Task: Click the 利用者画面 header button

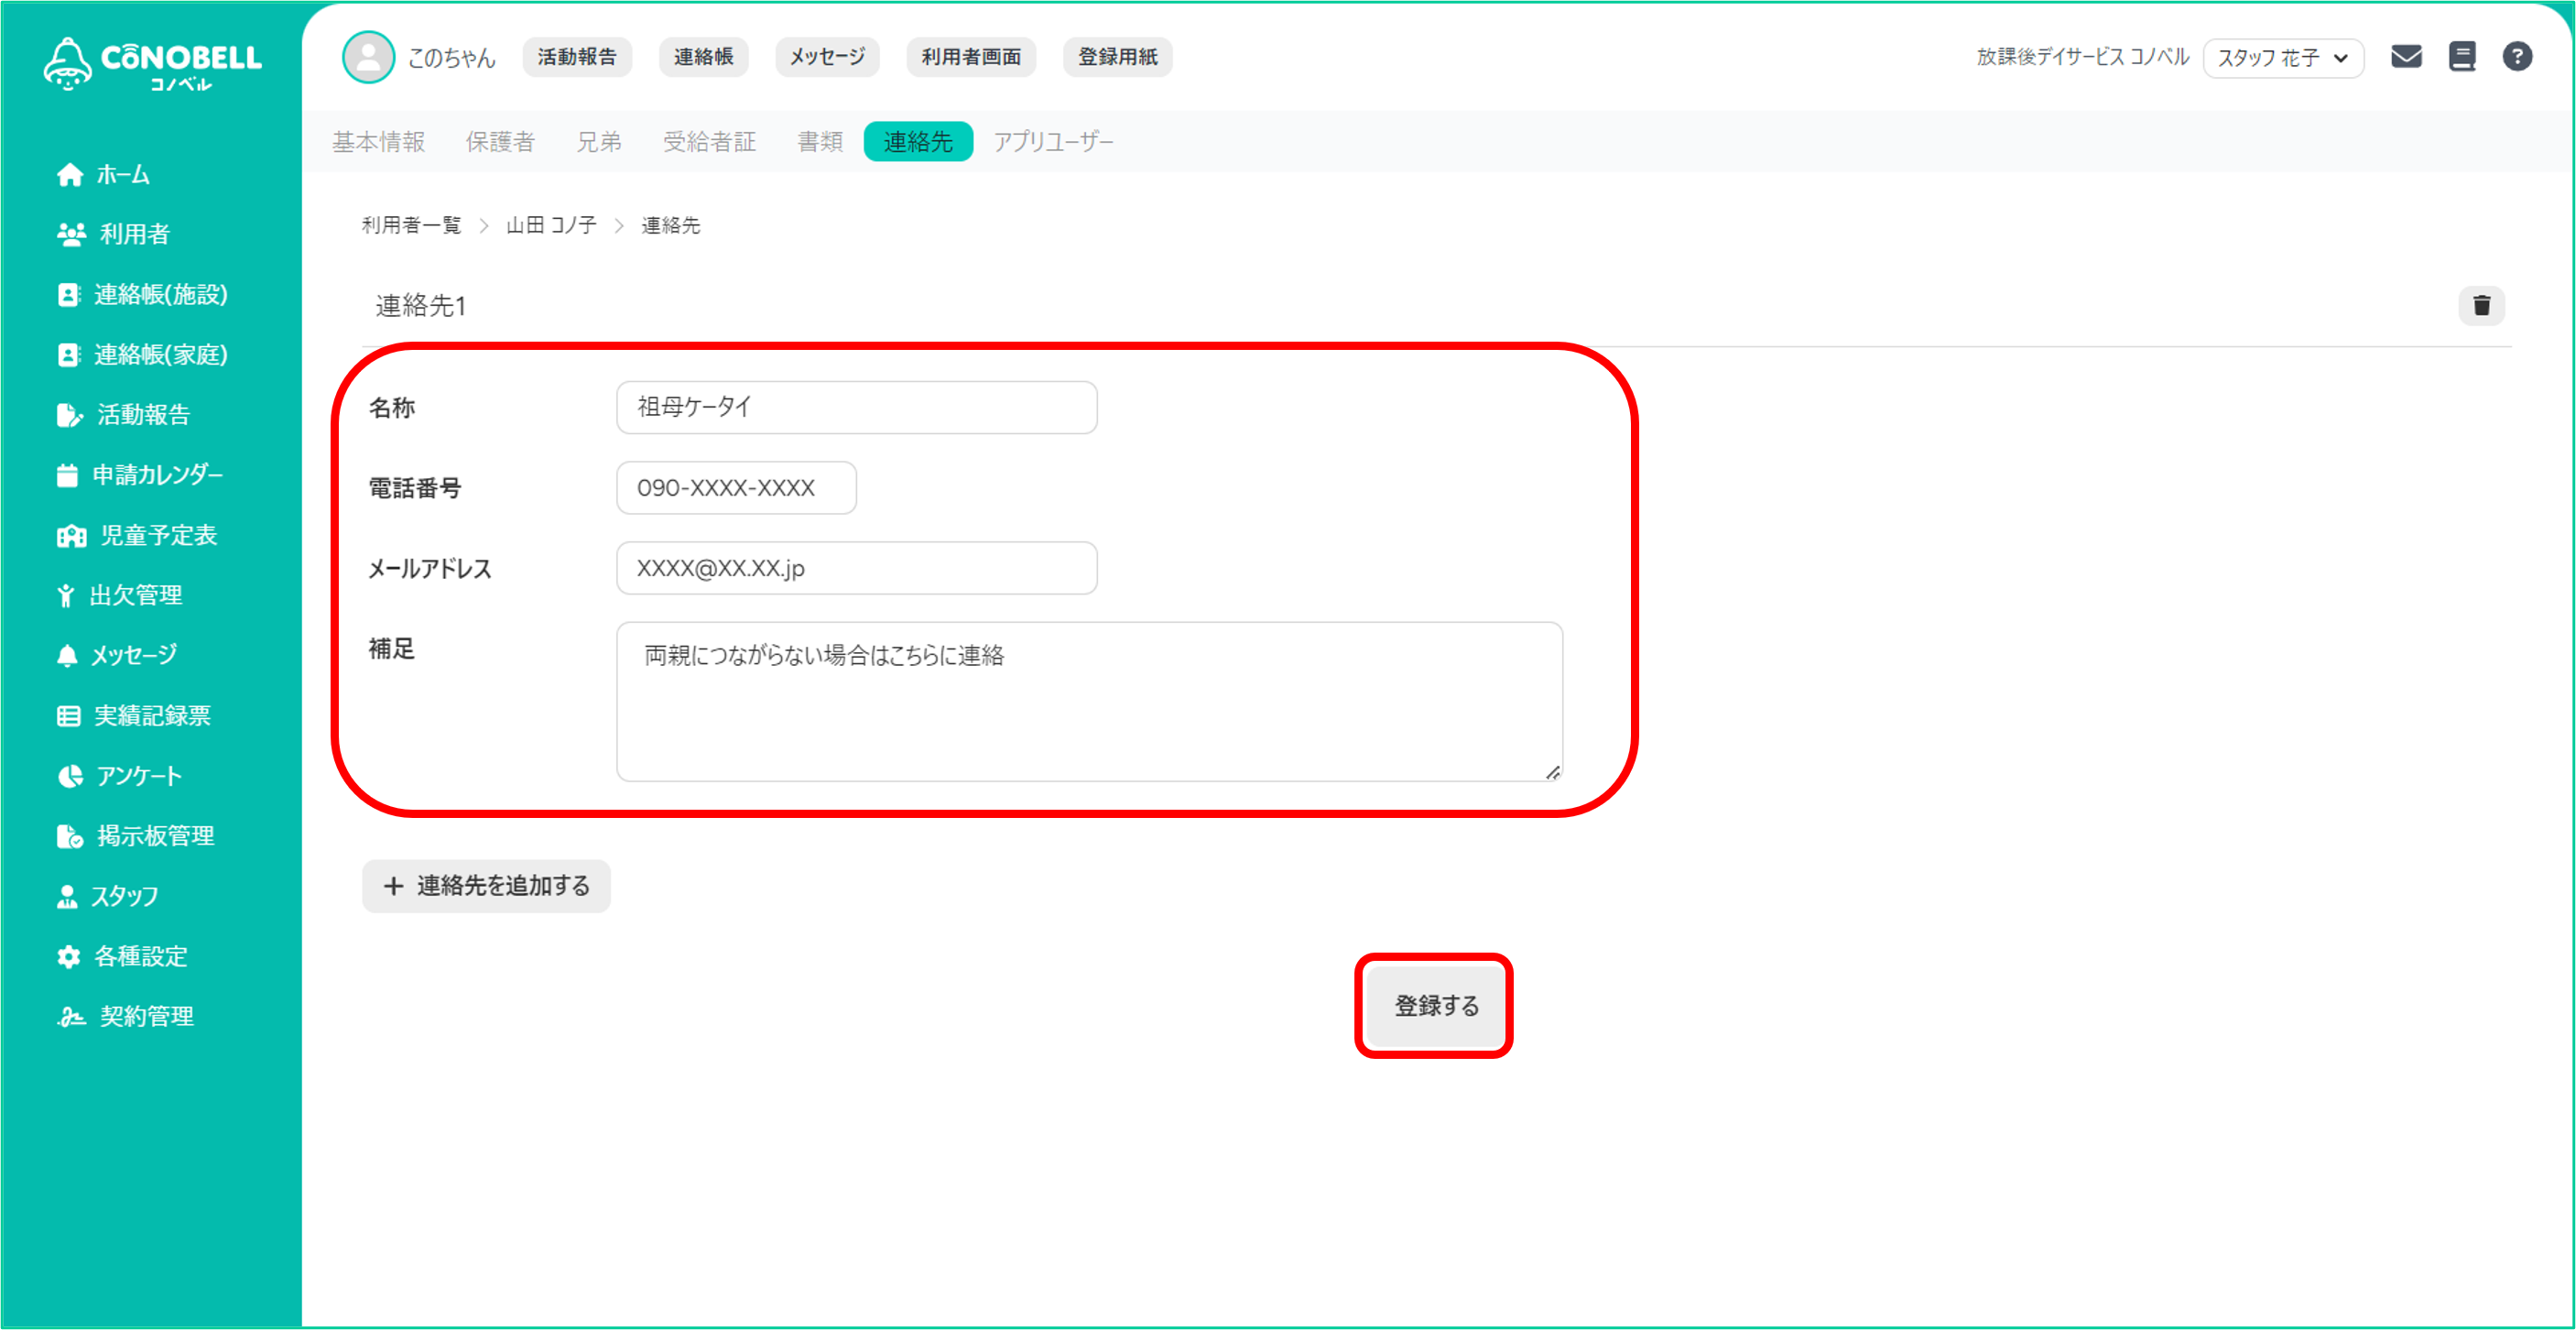Action: tap(971, 57)
